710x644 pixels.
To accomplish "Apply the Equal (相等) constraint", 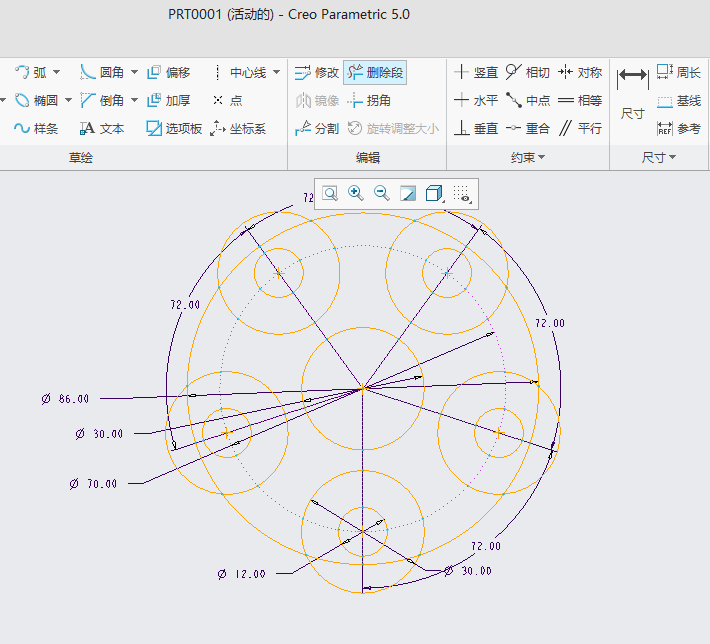I will [580, 100].
